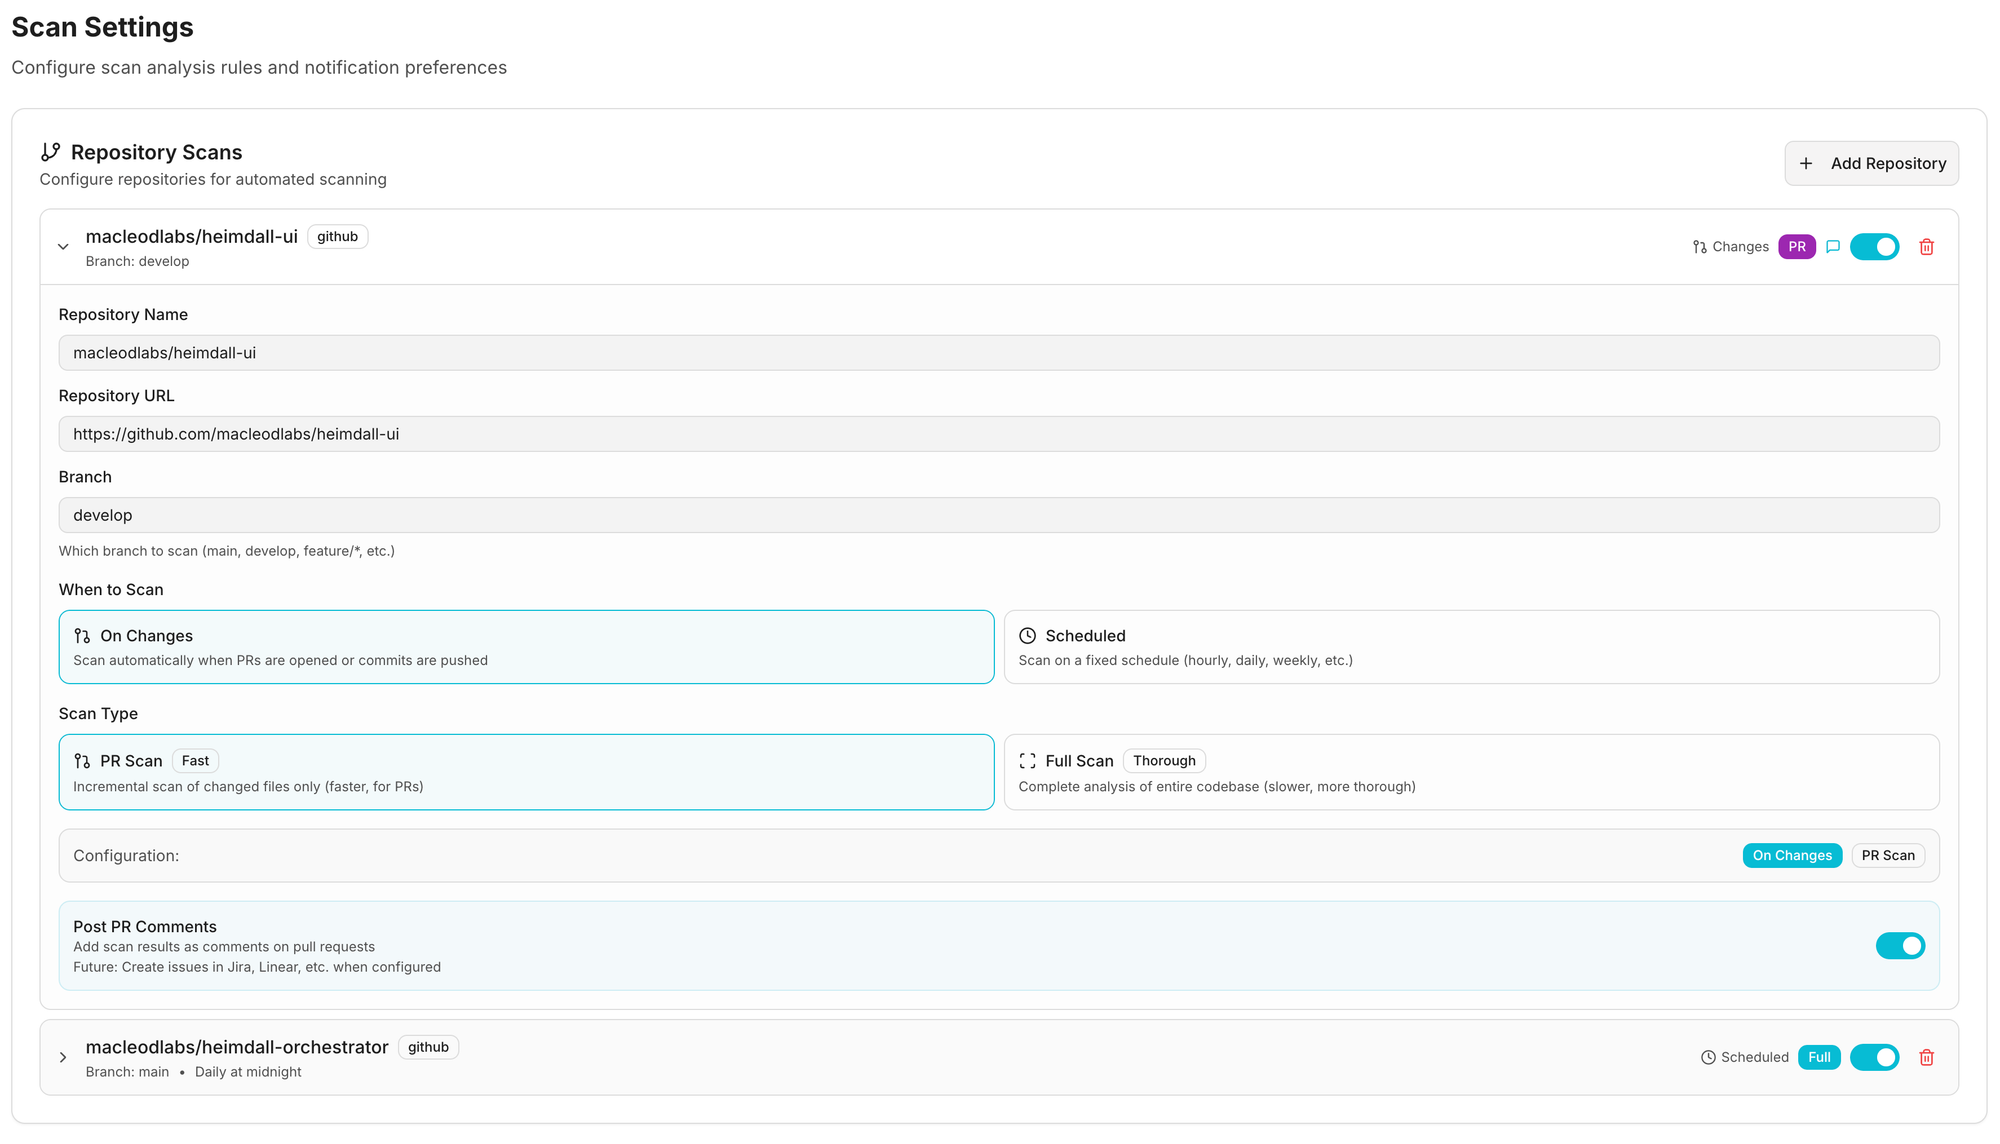Click the trash icon for heimdall-ui repository
2000x1144 pixels.
[1926, 246]
